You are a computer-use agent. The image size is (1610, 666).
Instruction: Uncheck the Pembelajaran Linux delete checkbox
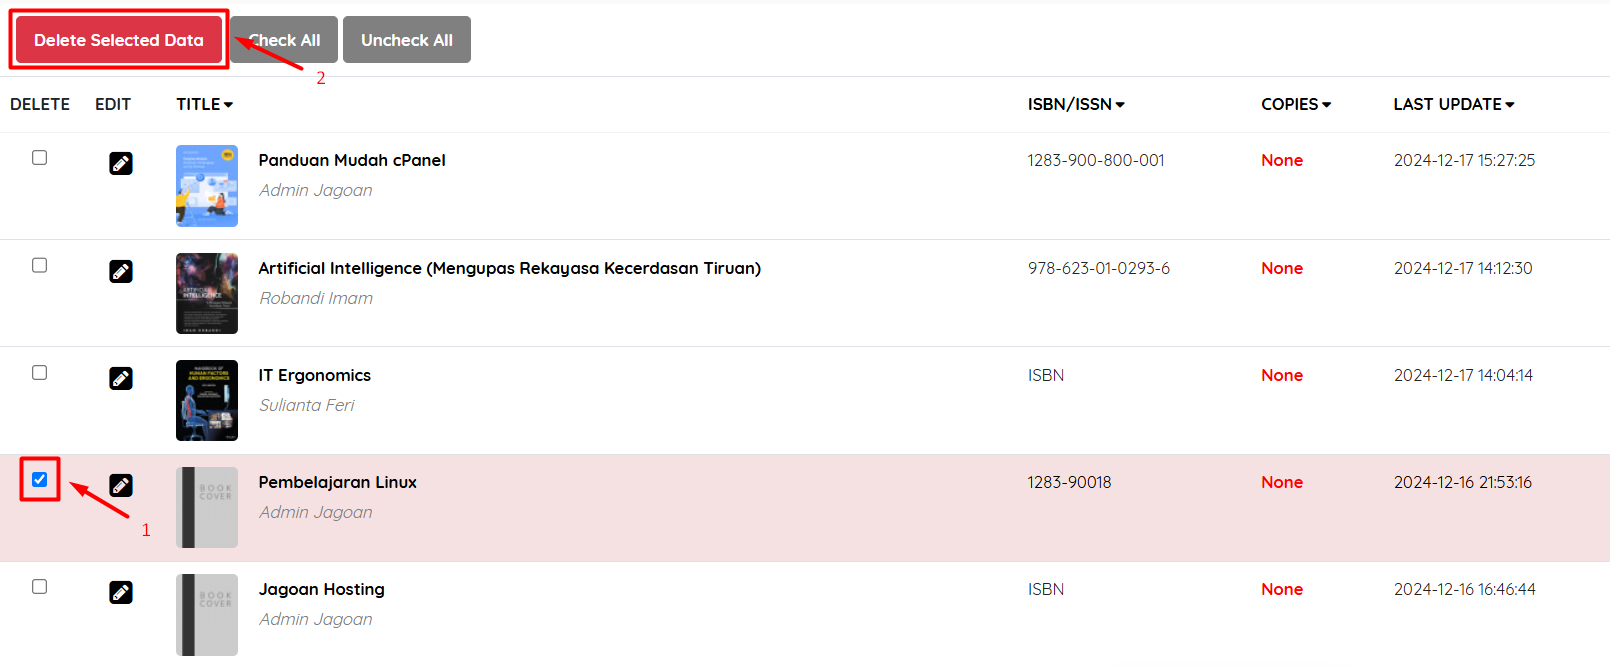(x=40, y=480)
